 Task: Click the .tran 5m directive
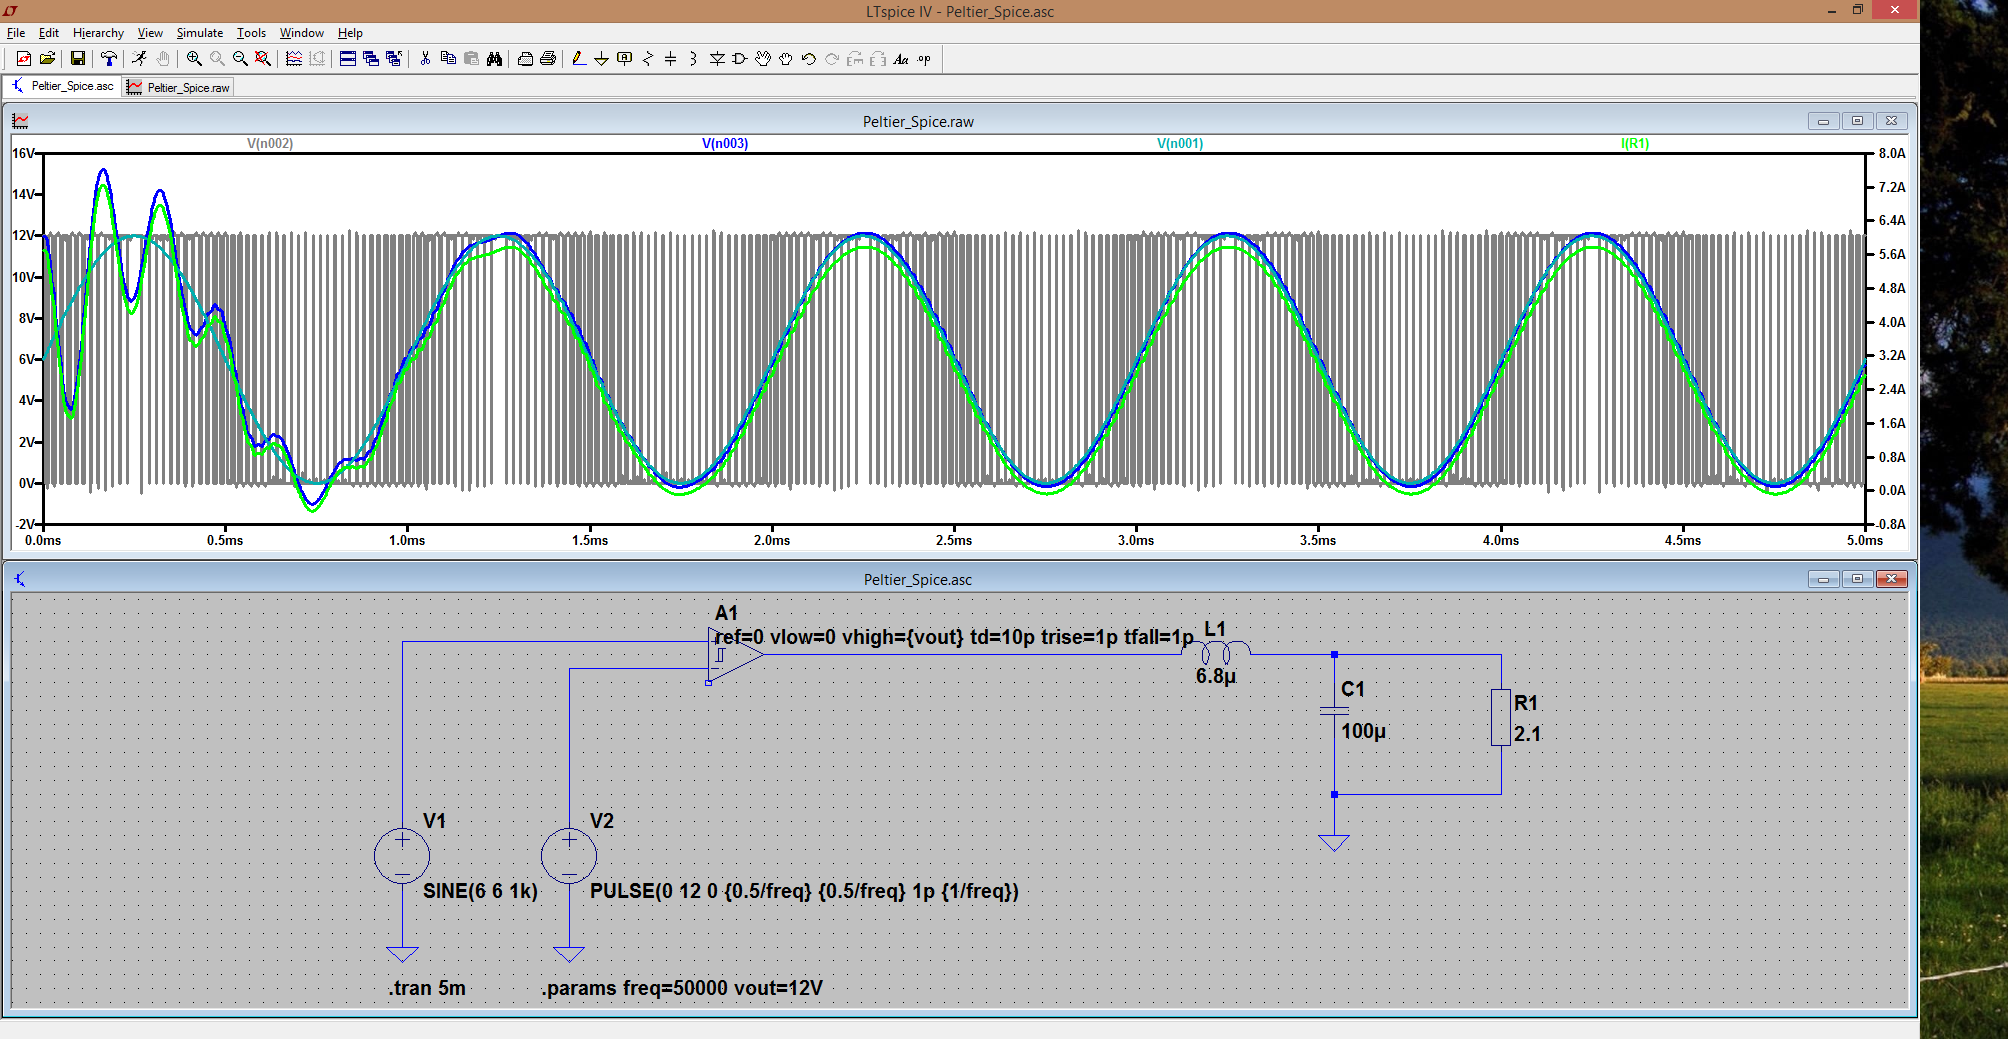[427, 988]
